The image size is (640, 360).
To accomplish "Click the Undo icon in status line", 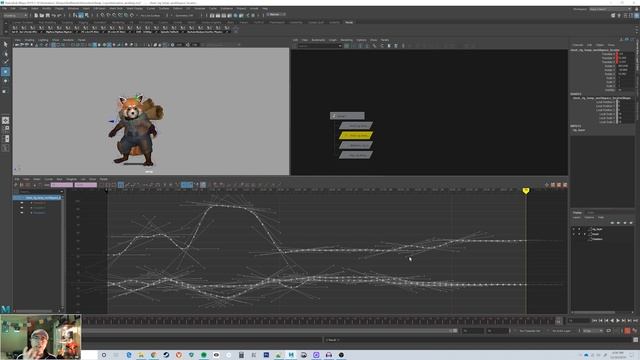I will (x=53, y=16).
